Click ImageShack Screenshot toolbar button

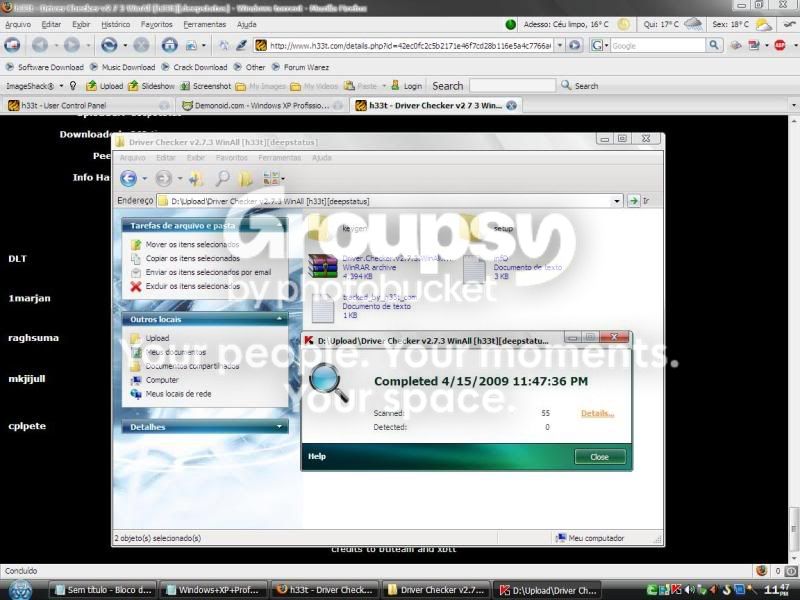tap(206, 86)
